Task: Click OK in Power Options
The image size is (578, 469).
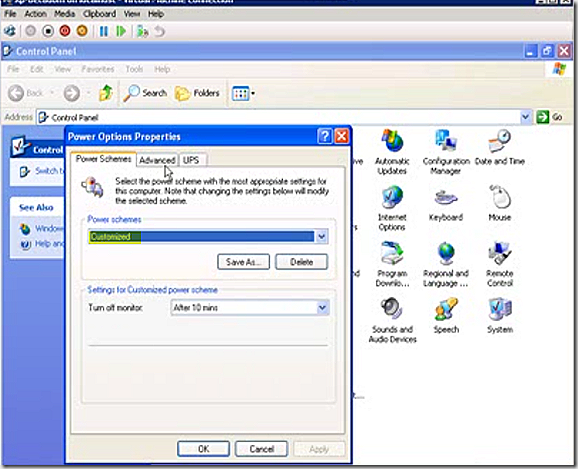Action: tap(203, 449)
